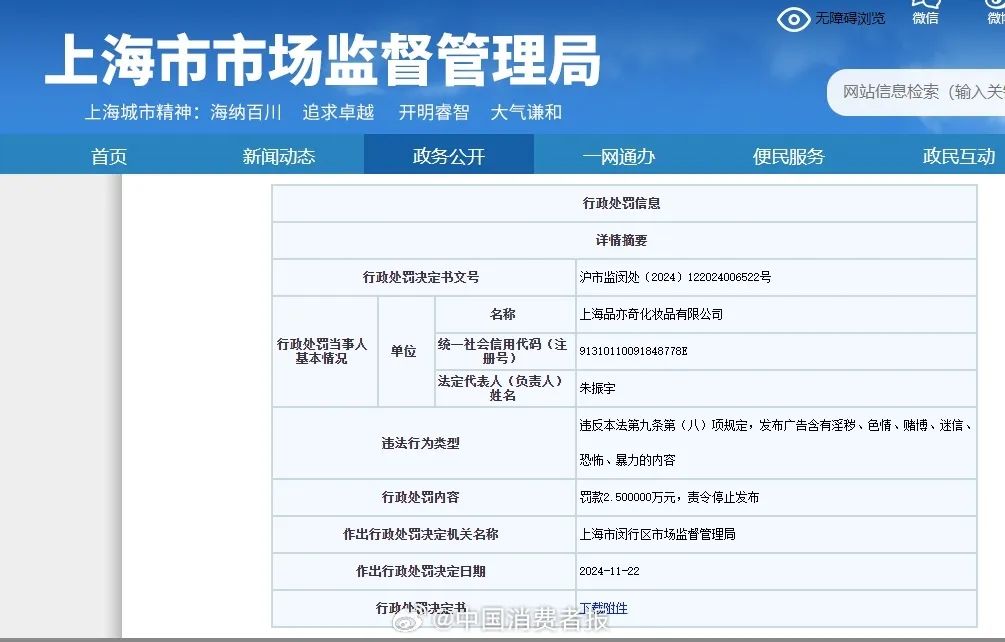Open 政民互动 menu item

click(959, 156)
